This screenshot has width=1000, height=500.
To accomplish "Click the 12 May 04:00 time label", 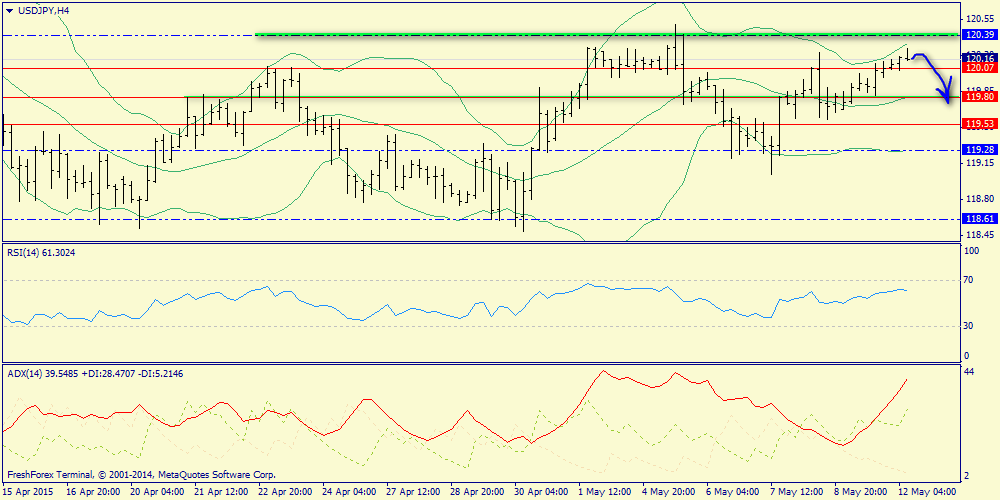I will pyautogui.click(x=926, y=492).
